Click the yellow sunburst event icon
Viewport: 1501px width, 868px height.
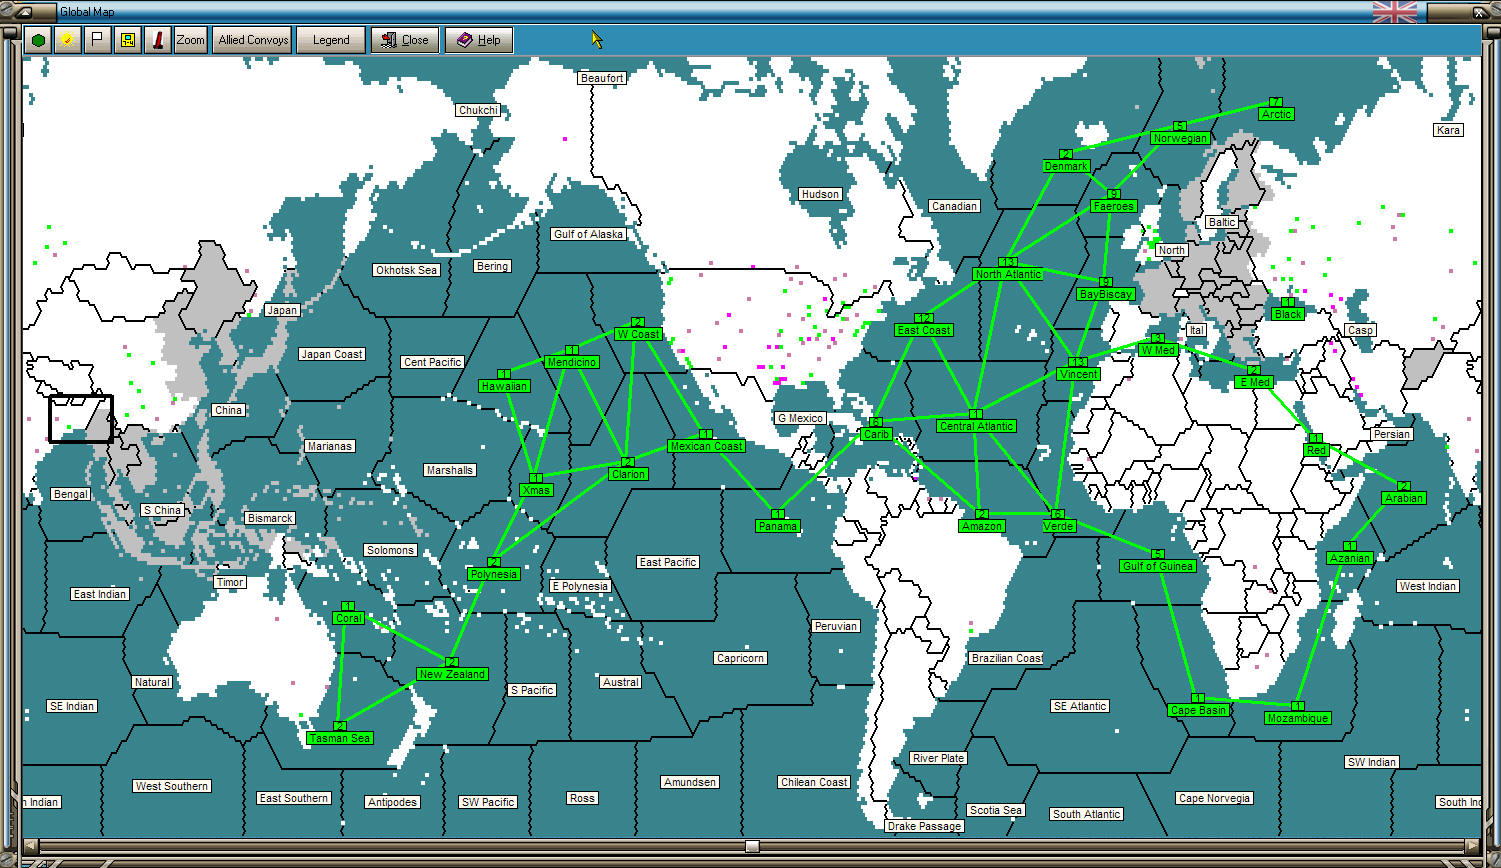coord(66,39)
